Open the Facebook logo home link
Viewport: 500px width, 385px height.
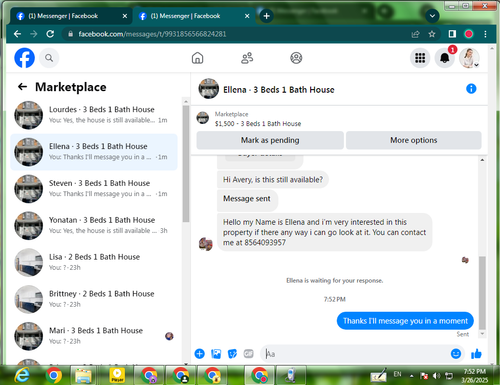24,58
